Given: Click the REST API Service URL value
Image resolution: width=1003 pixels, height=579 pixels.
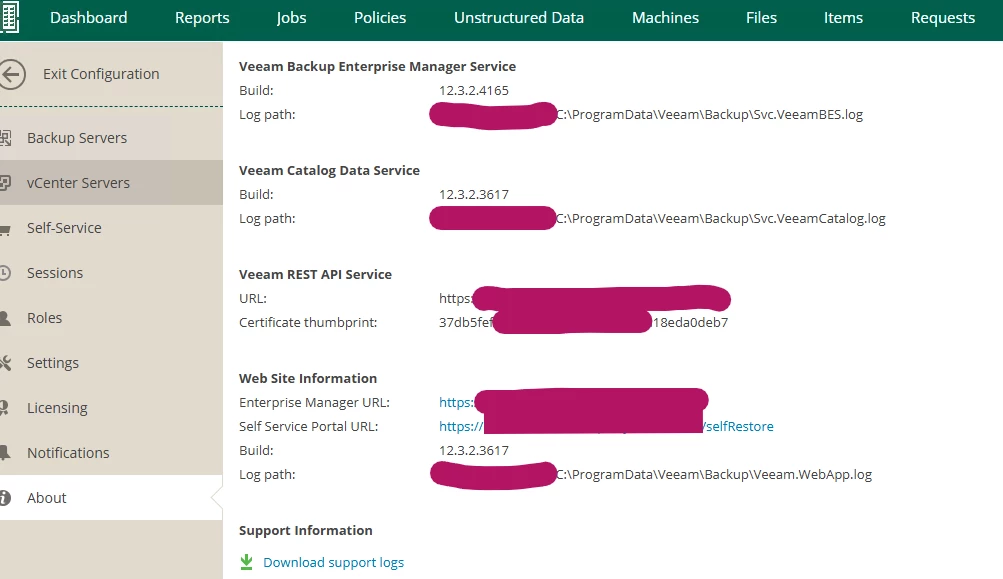Looking at the screenshot, I should coord(585,298).
